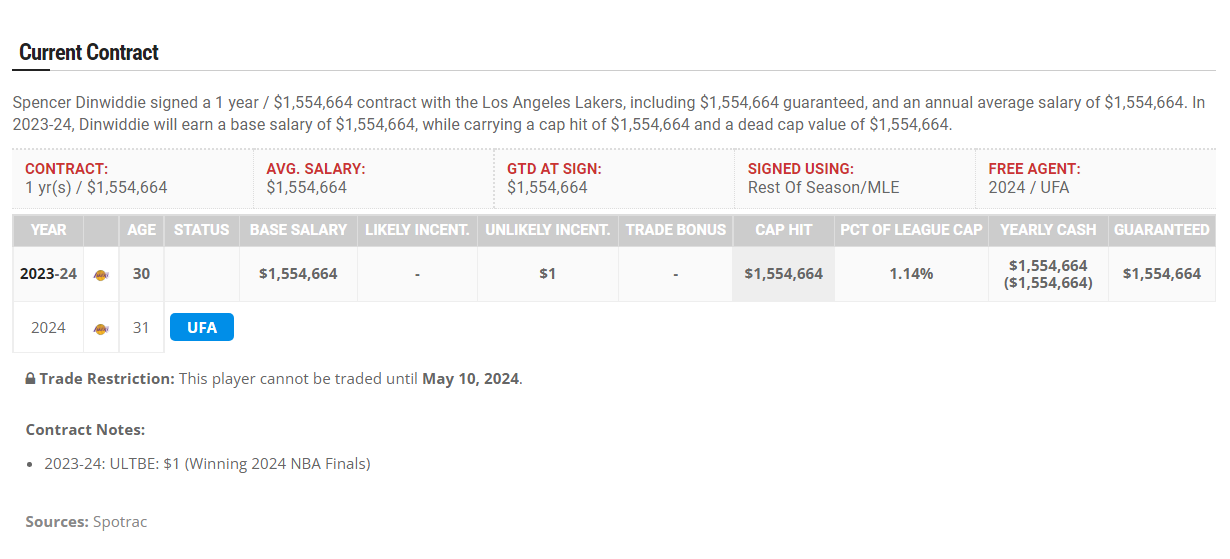Click the GUARANTEED column header
This screenshot has width=1230, height=559.
tap(1161, 230)
